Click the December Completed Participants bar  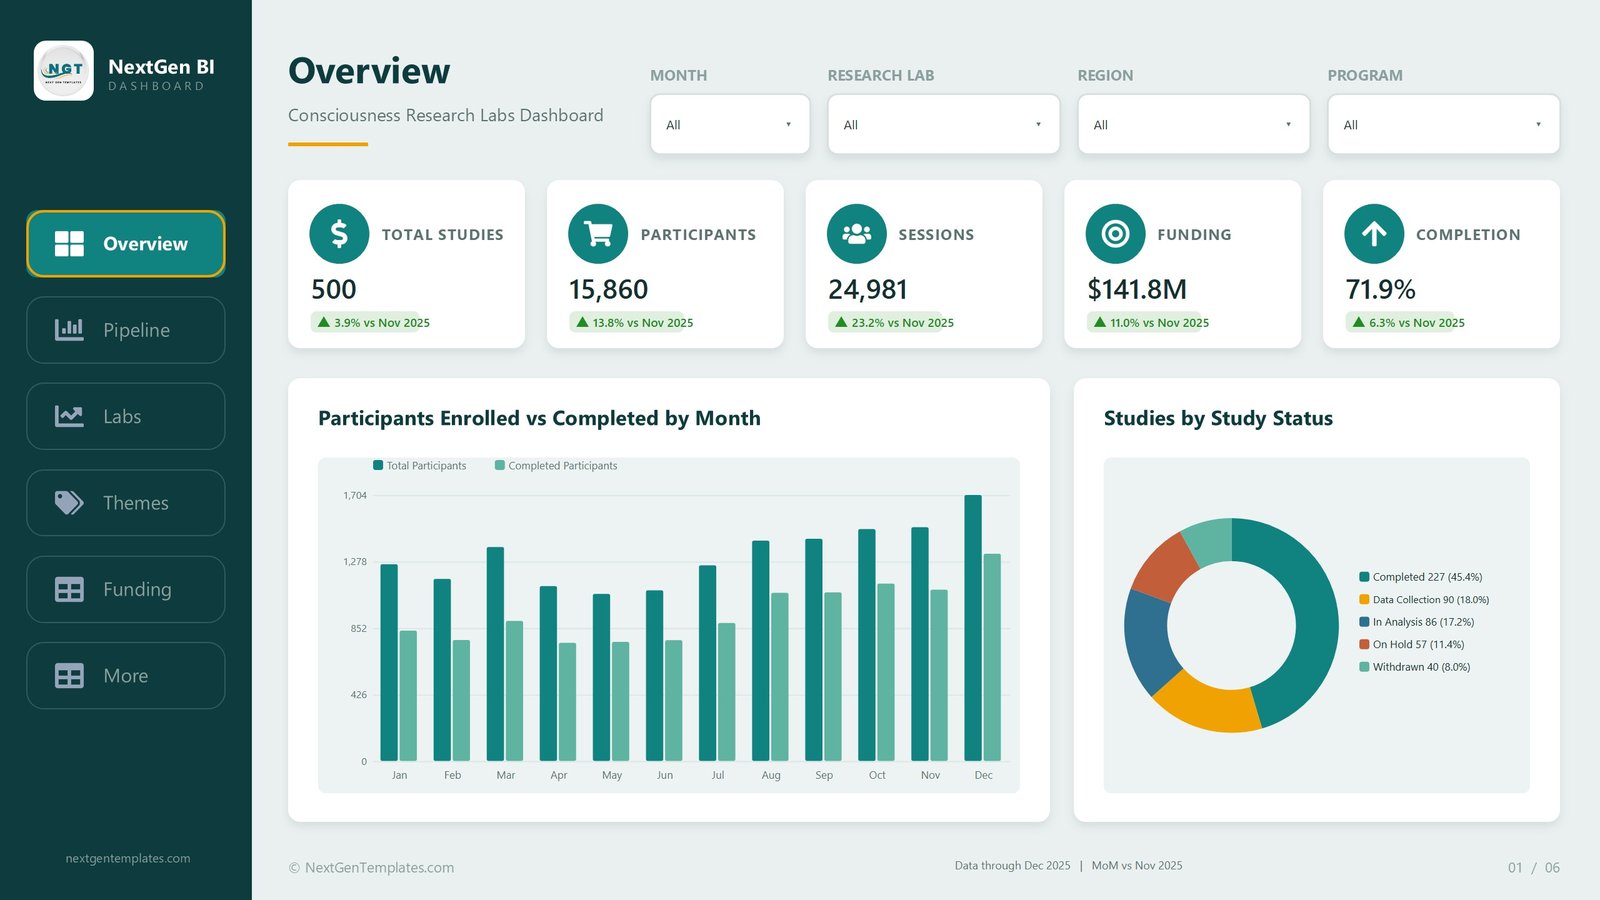click(992, 657)
